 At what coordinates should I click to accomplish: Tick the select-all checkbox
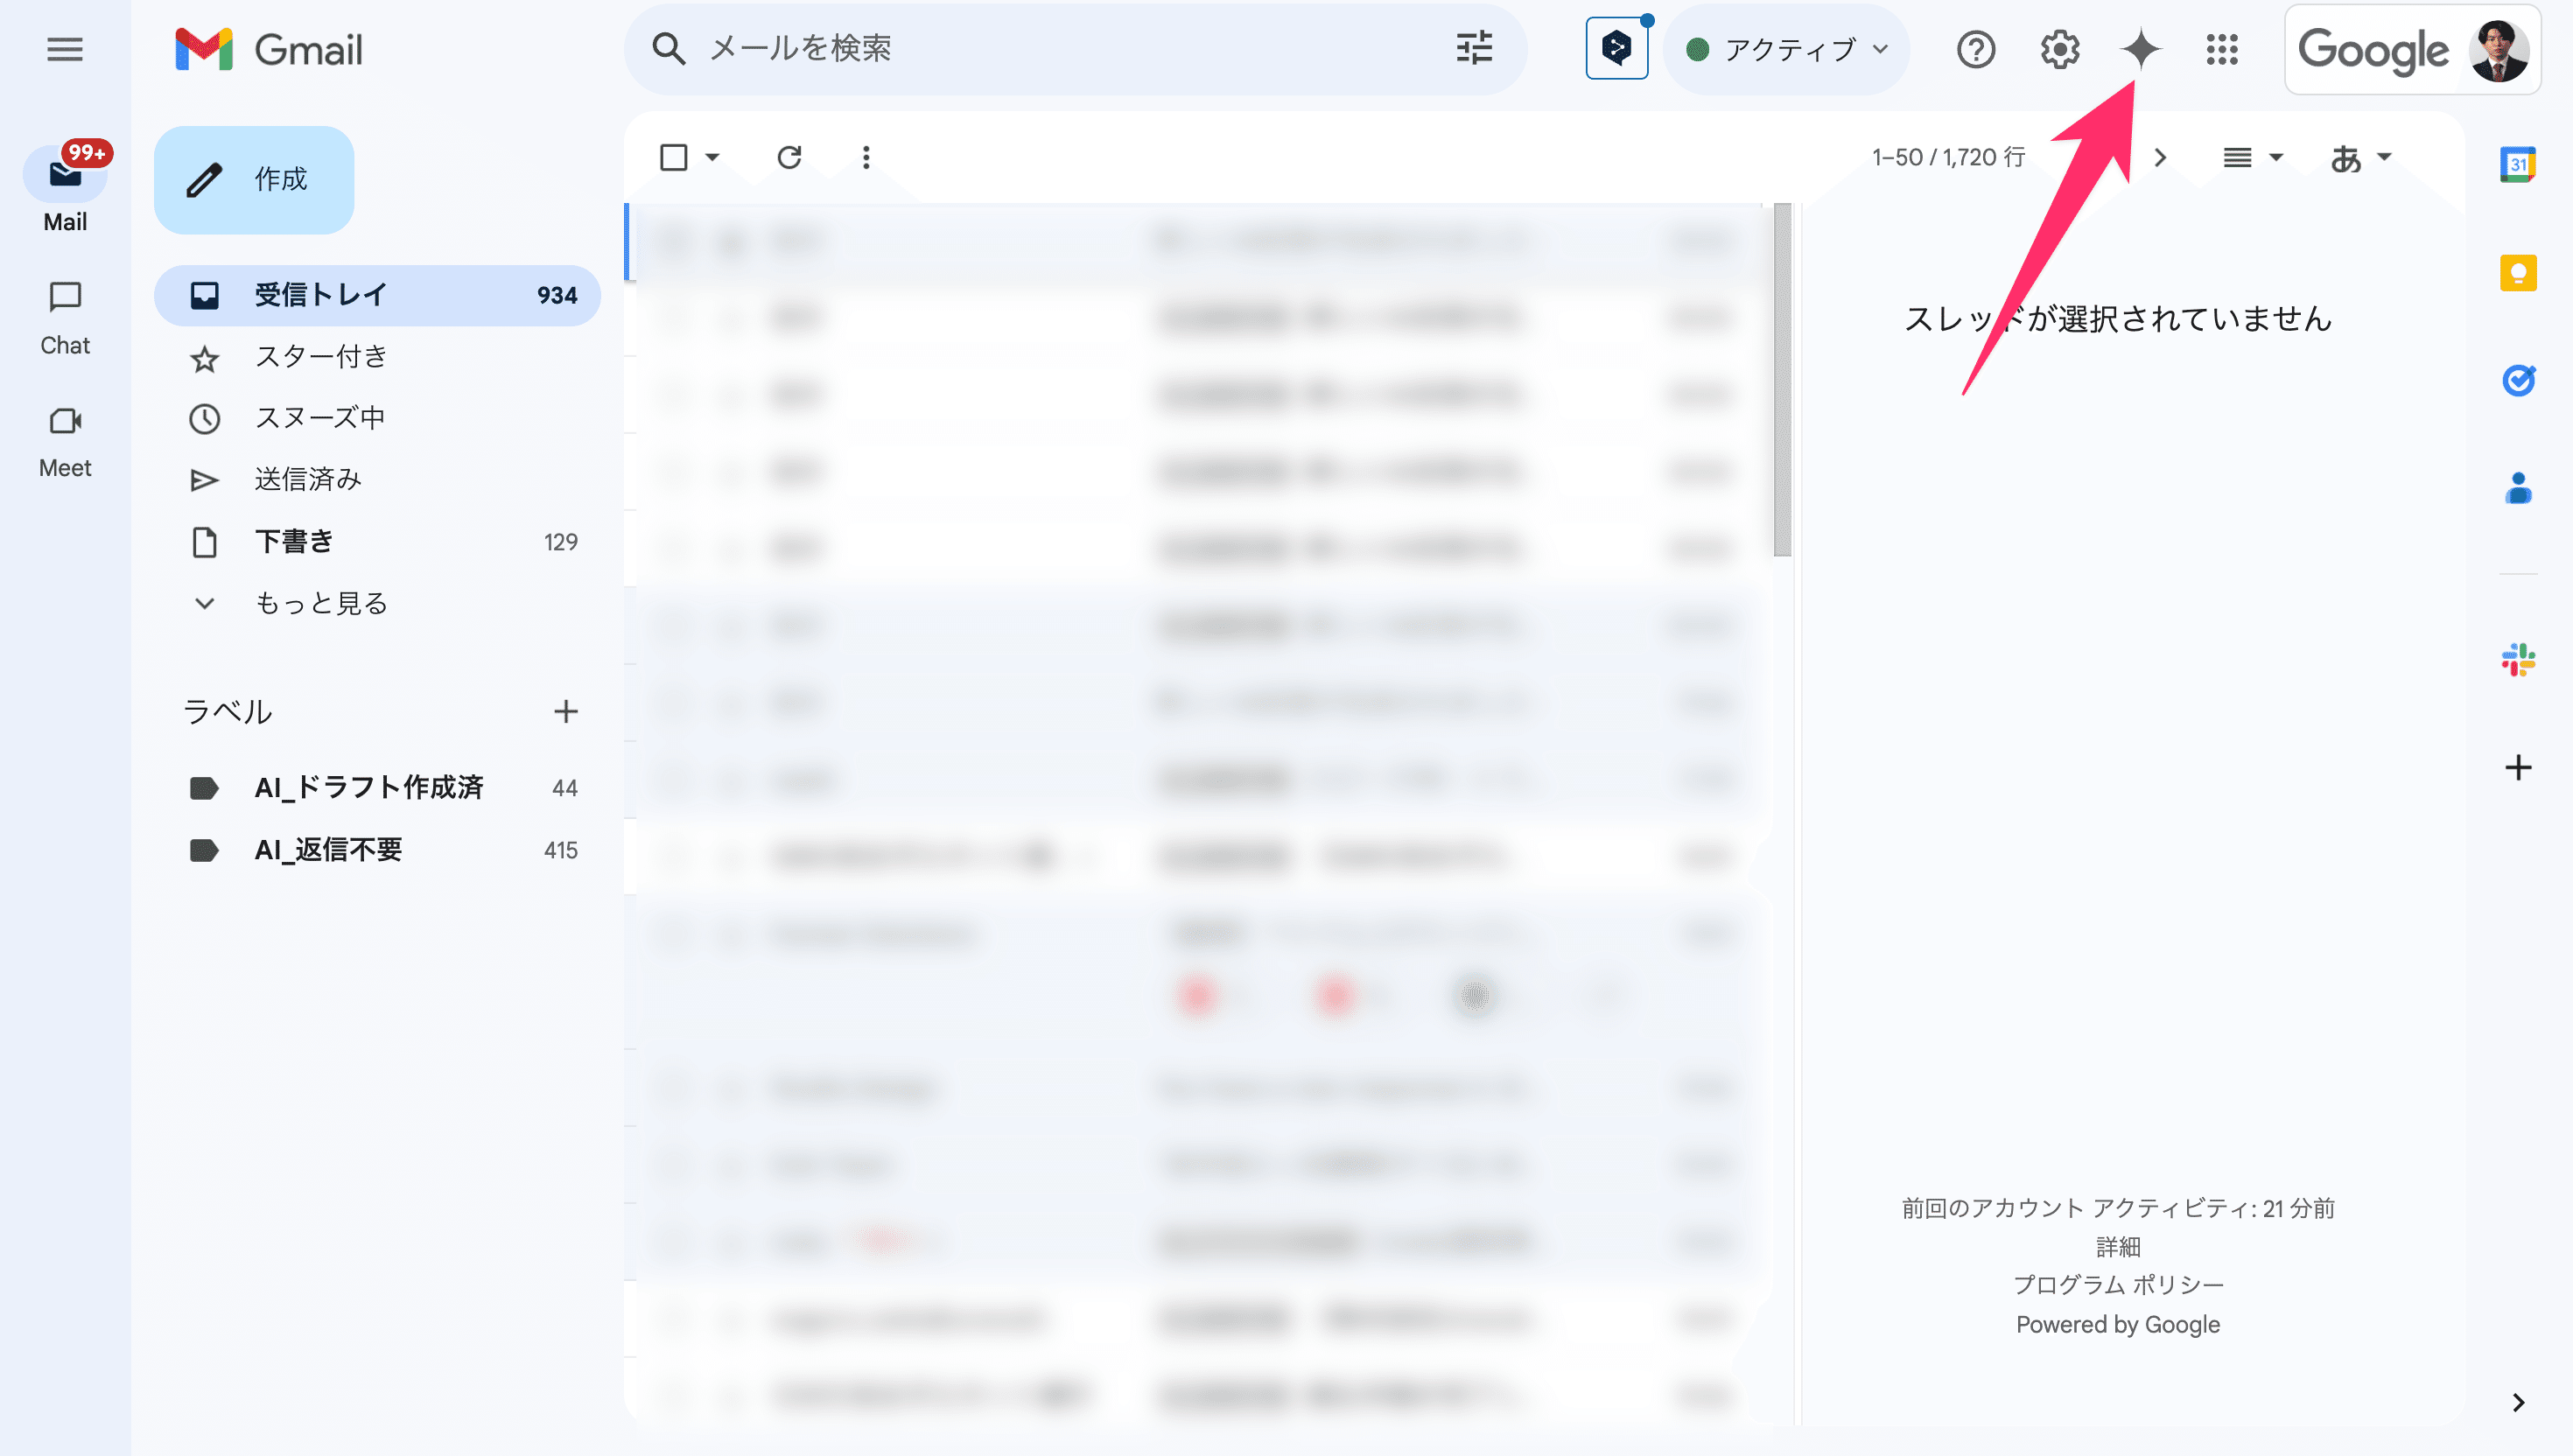tap(674, 157)
